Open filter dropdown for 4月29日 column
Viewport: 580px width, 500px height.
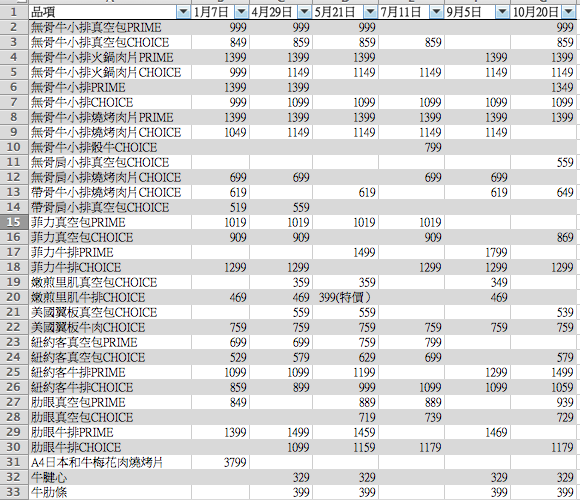304,13
